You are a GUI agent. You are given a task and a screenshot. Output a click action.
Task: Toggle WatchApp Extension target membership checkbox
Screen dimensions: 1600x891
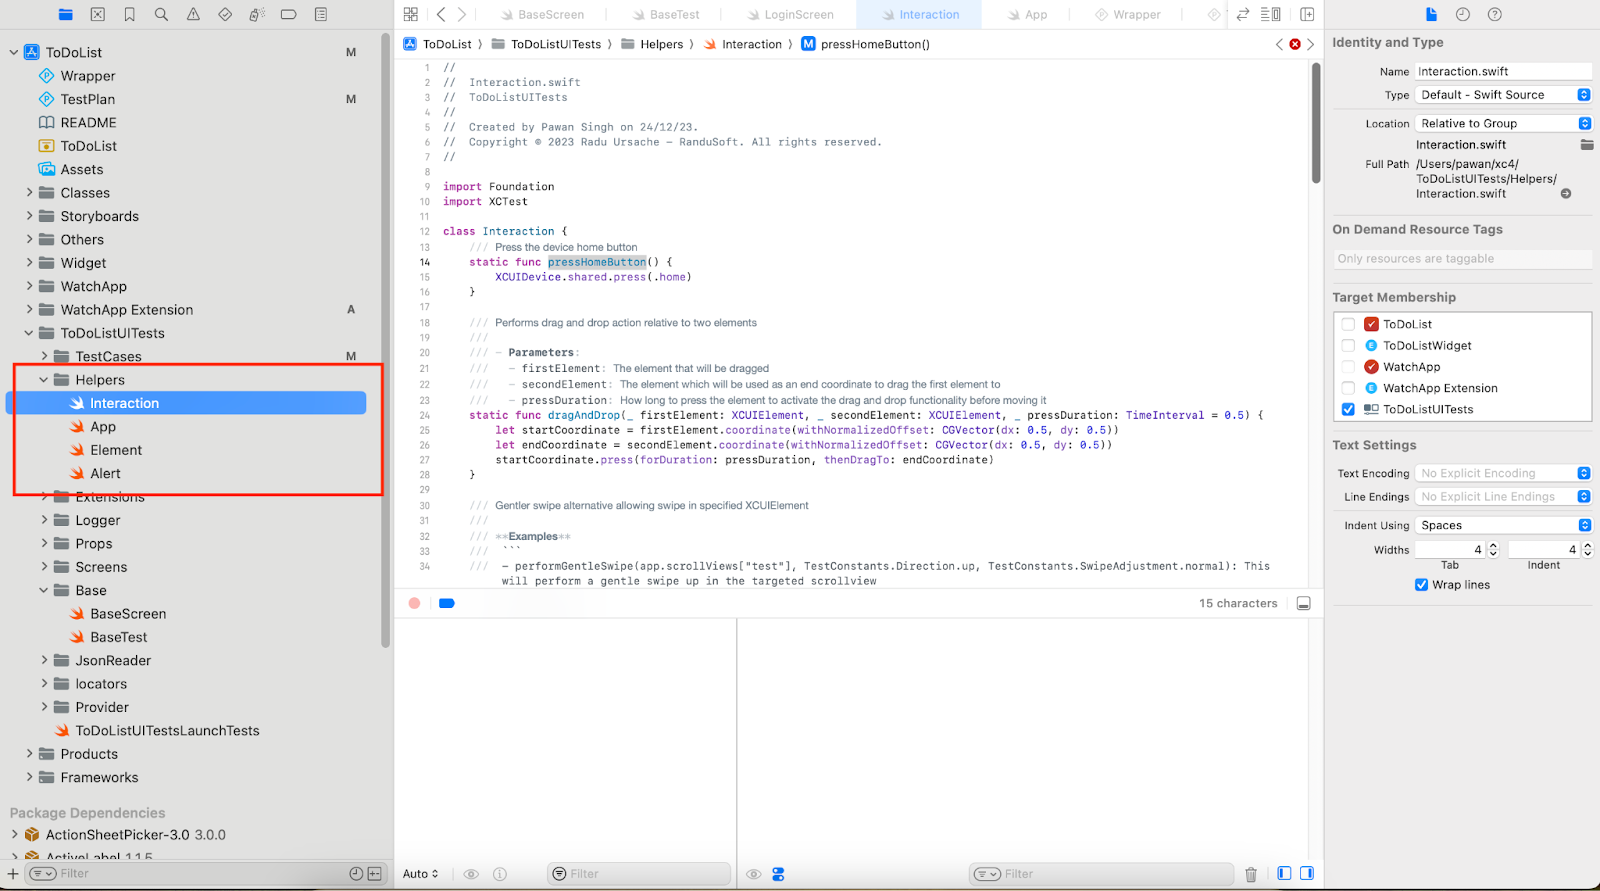coord(1348,388)
